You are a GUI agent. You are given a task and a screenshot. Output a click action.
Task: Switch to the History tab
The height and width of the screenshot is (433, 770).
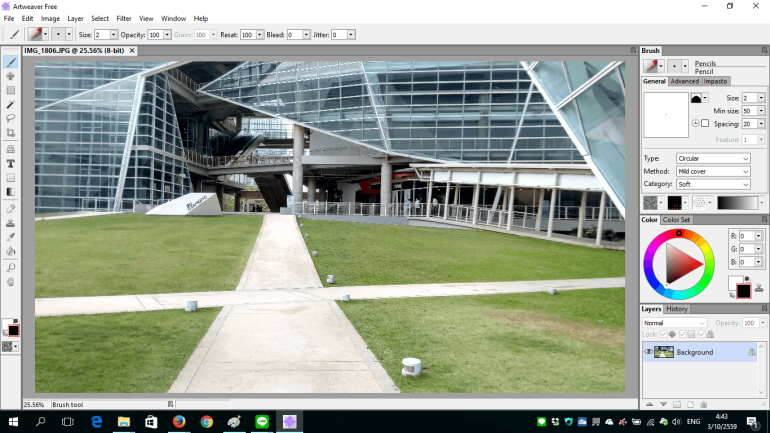pyautogui.click(x=677, y=309)
